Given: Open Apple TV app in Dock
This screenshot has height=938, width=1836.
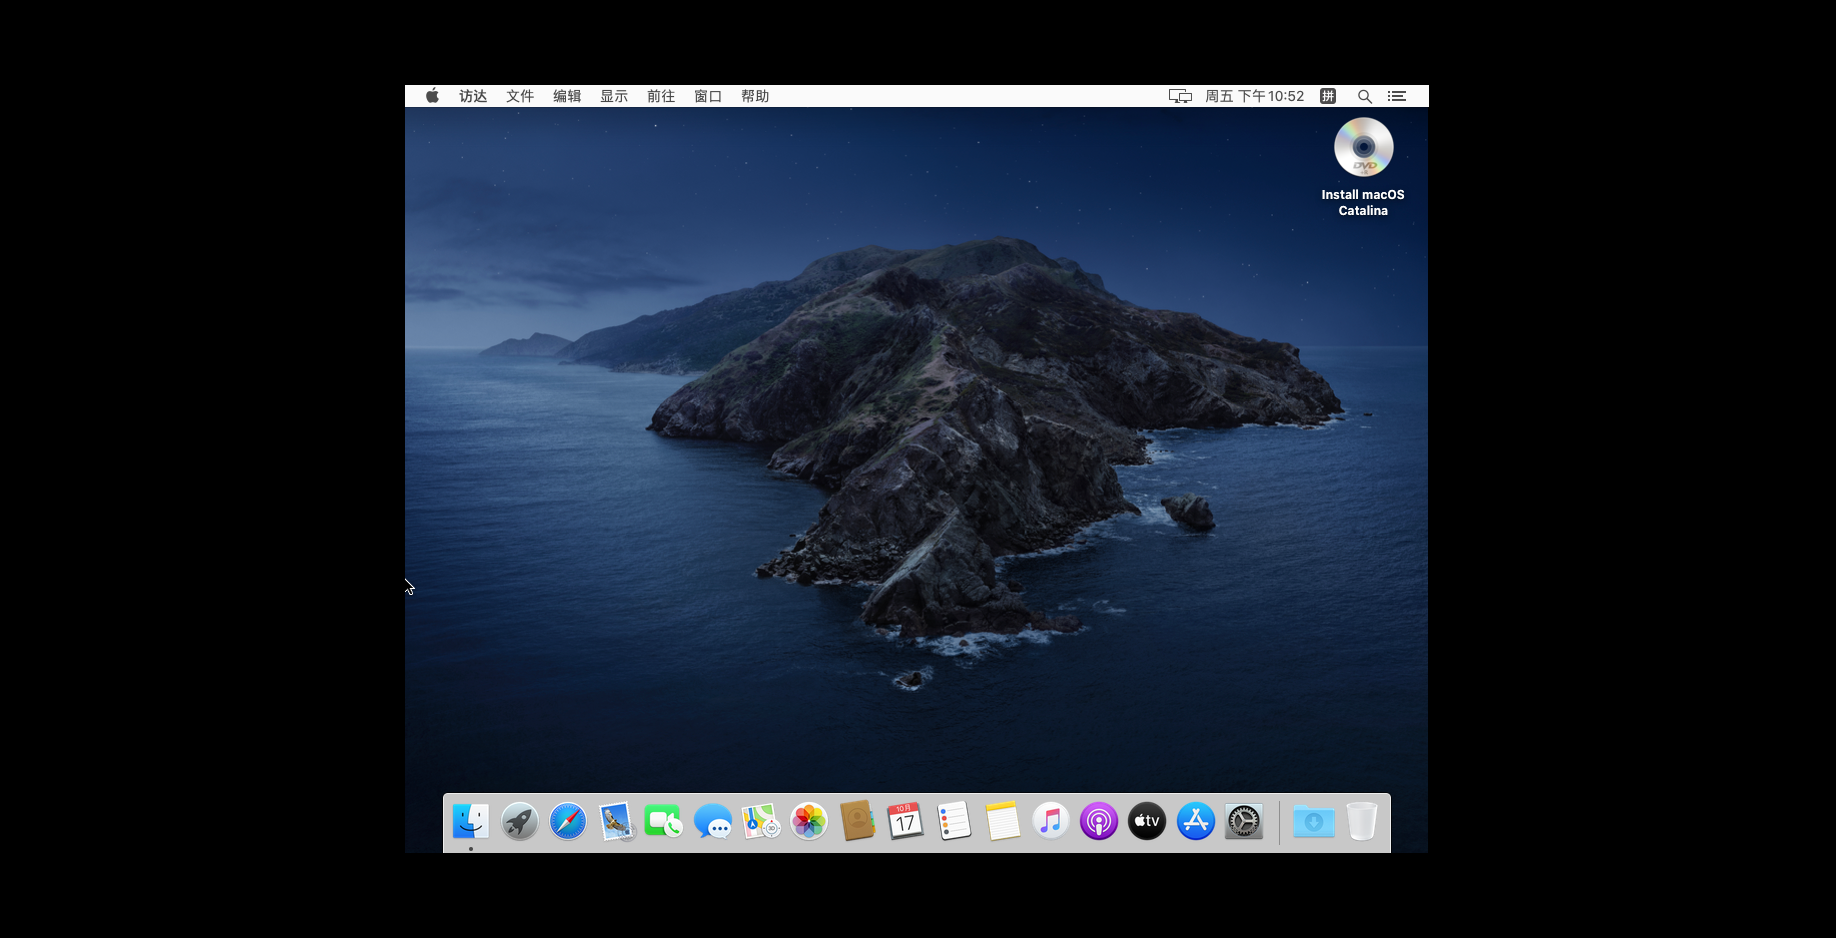Looking at the screenshot, I should coord(1147,822).
